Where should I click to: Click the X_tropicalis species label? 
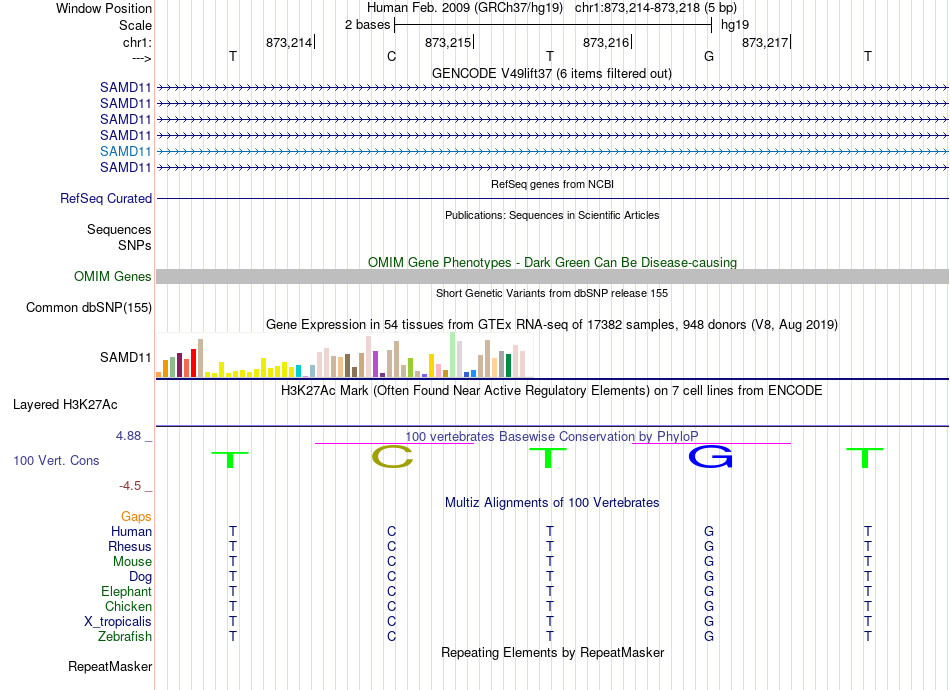(118, 622)
